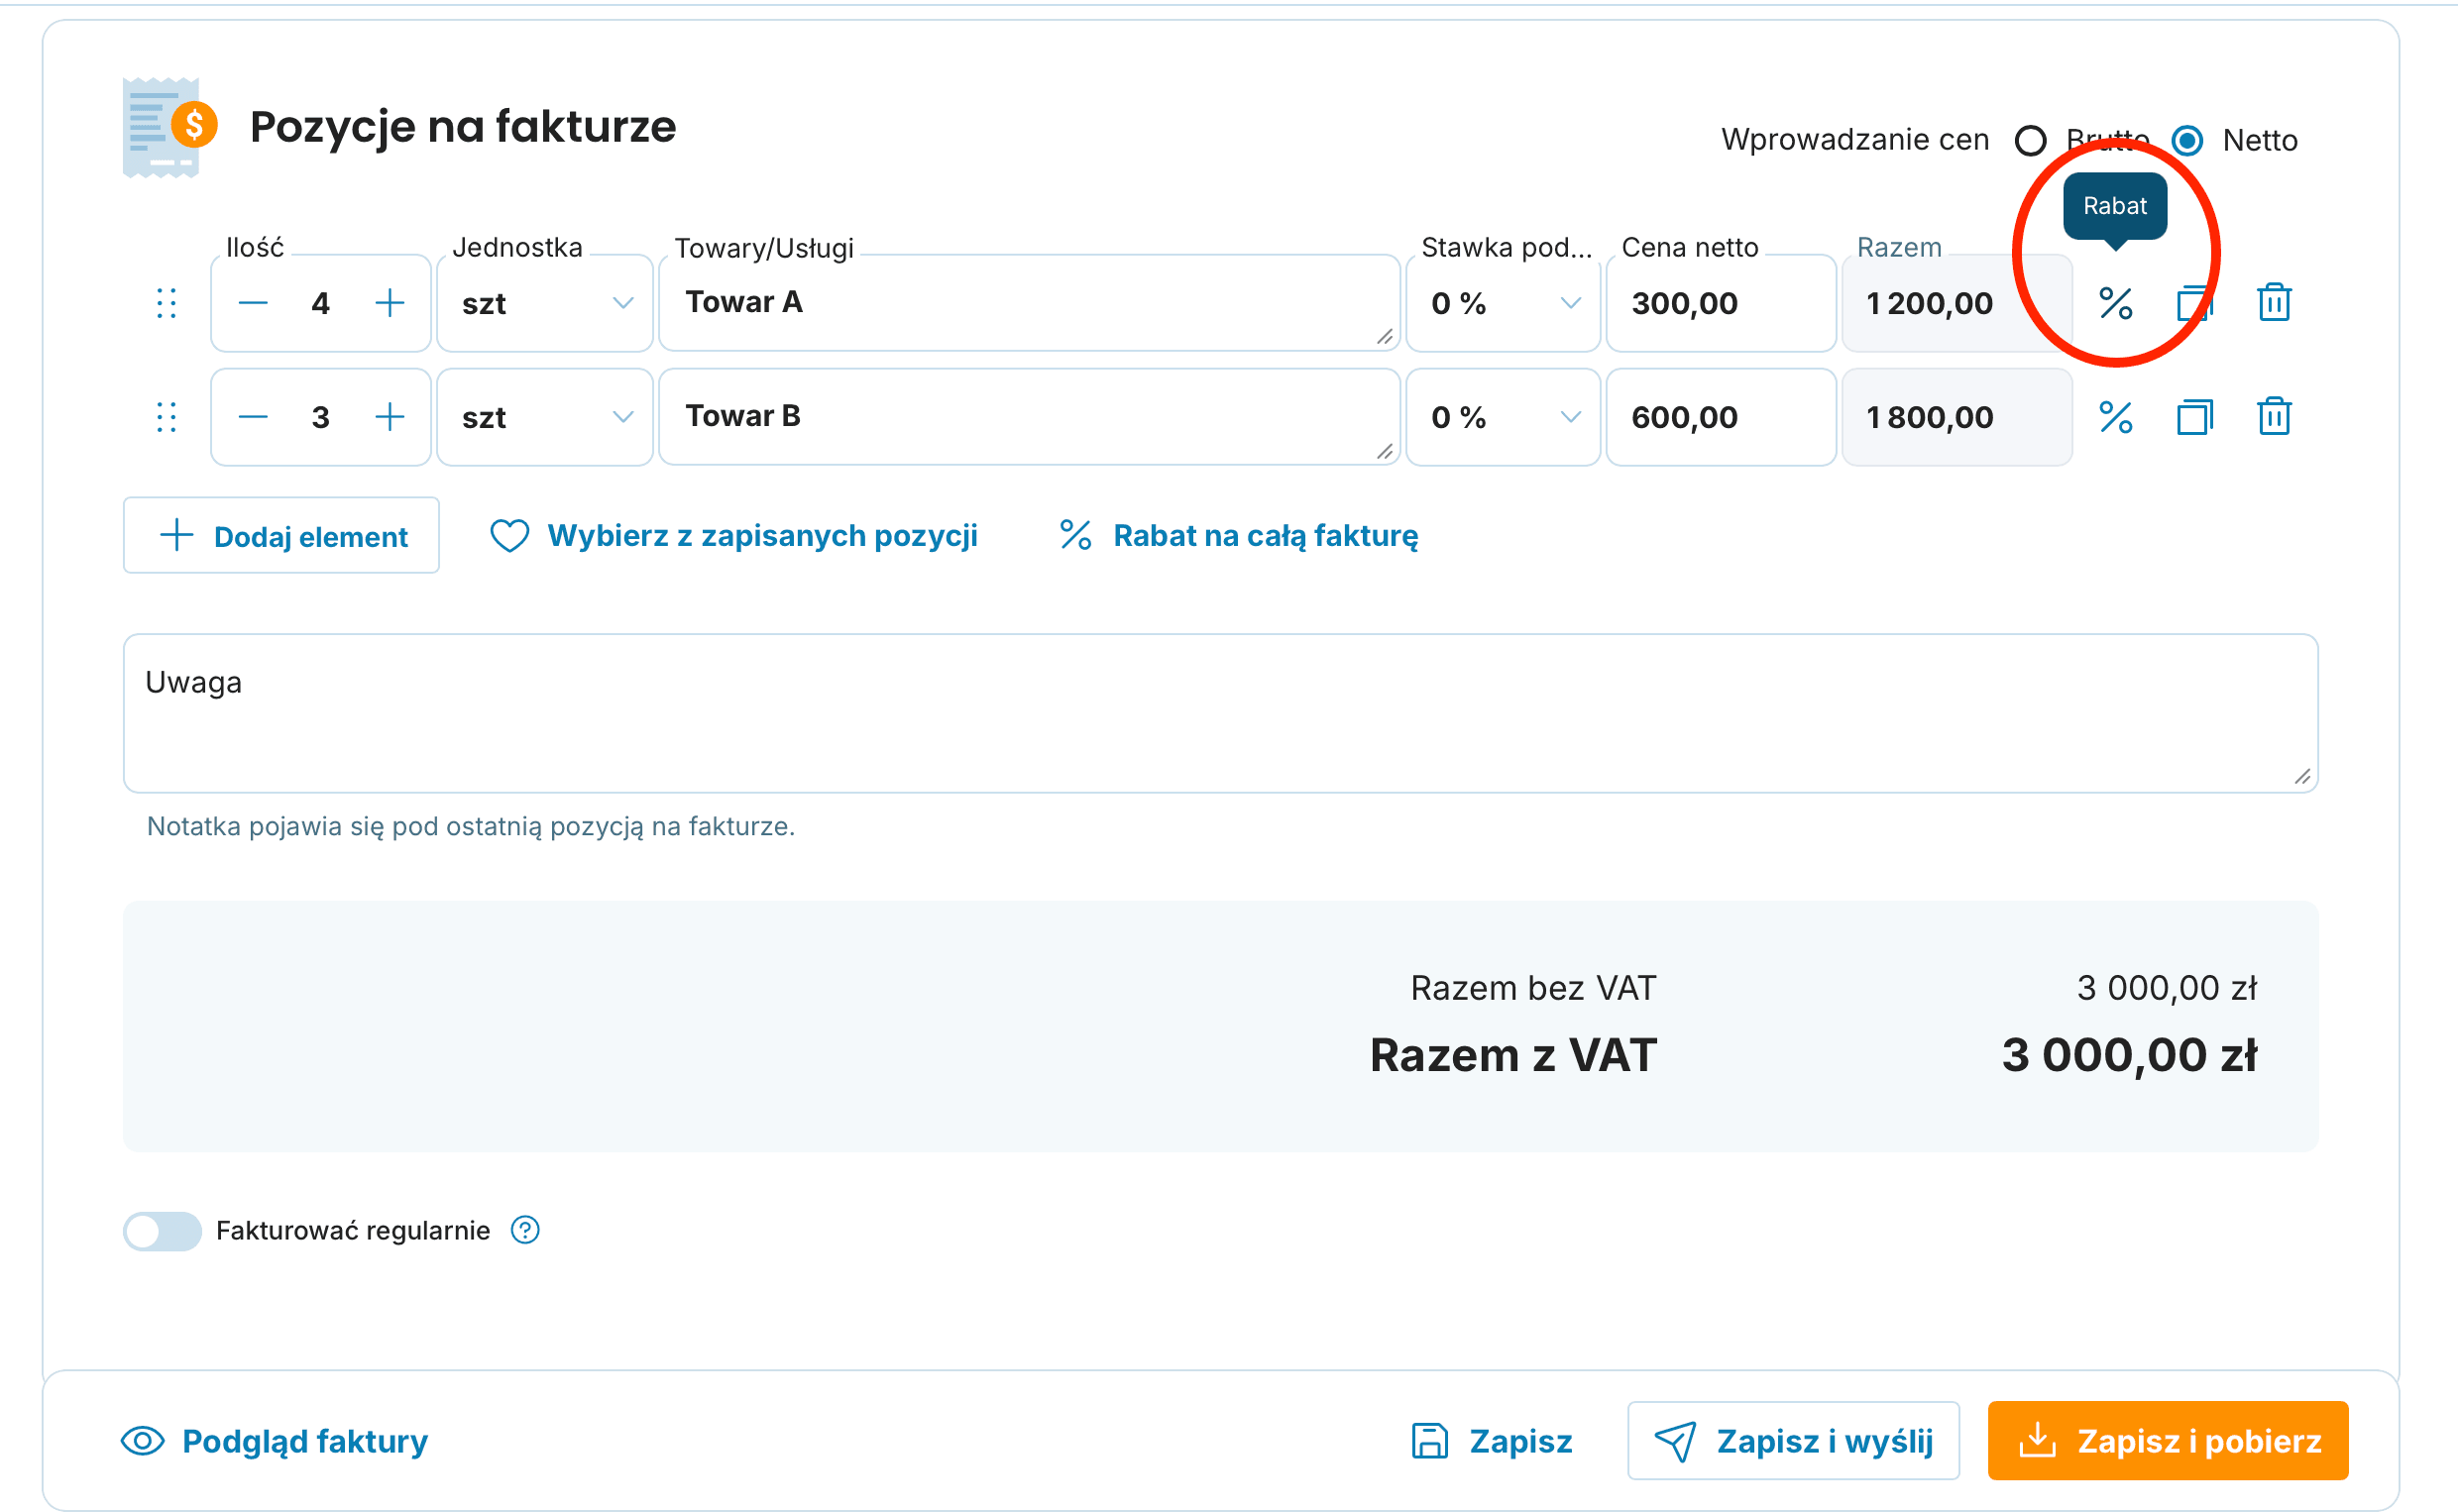Click the Razem z VAT amount 3 000,00 zł
Screen dimensions: 2458x1512
click(x=2130, y=1056)
